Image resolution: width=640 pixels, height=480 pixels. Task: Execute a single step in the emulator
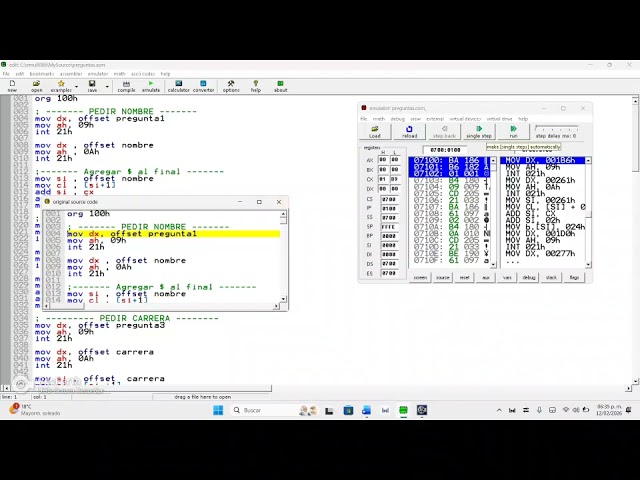479,131
